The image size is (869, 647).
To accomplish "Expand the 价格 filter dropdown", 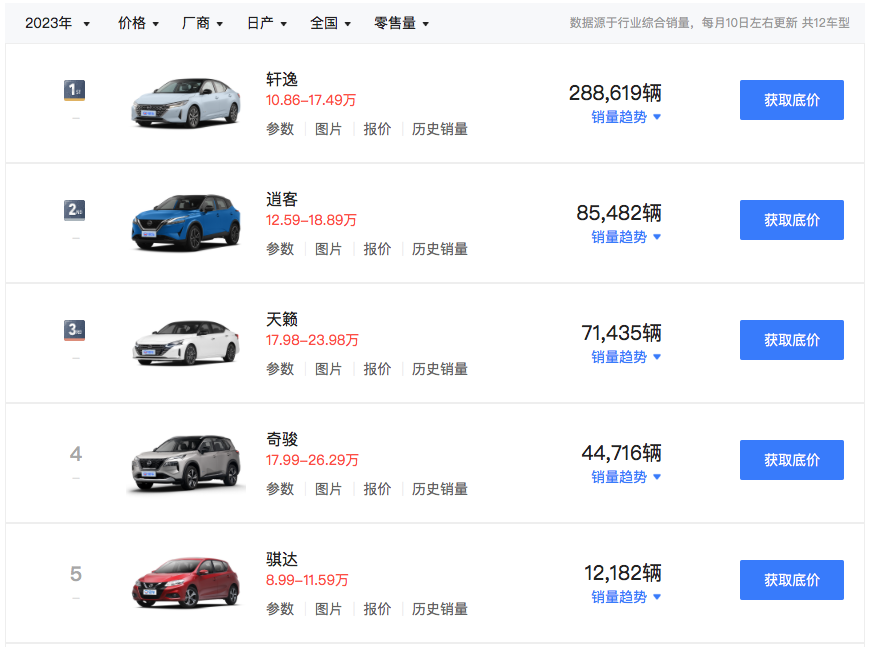I will coord(138,23).
